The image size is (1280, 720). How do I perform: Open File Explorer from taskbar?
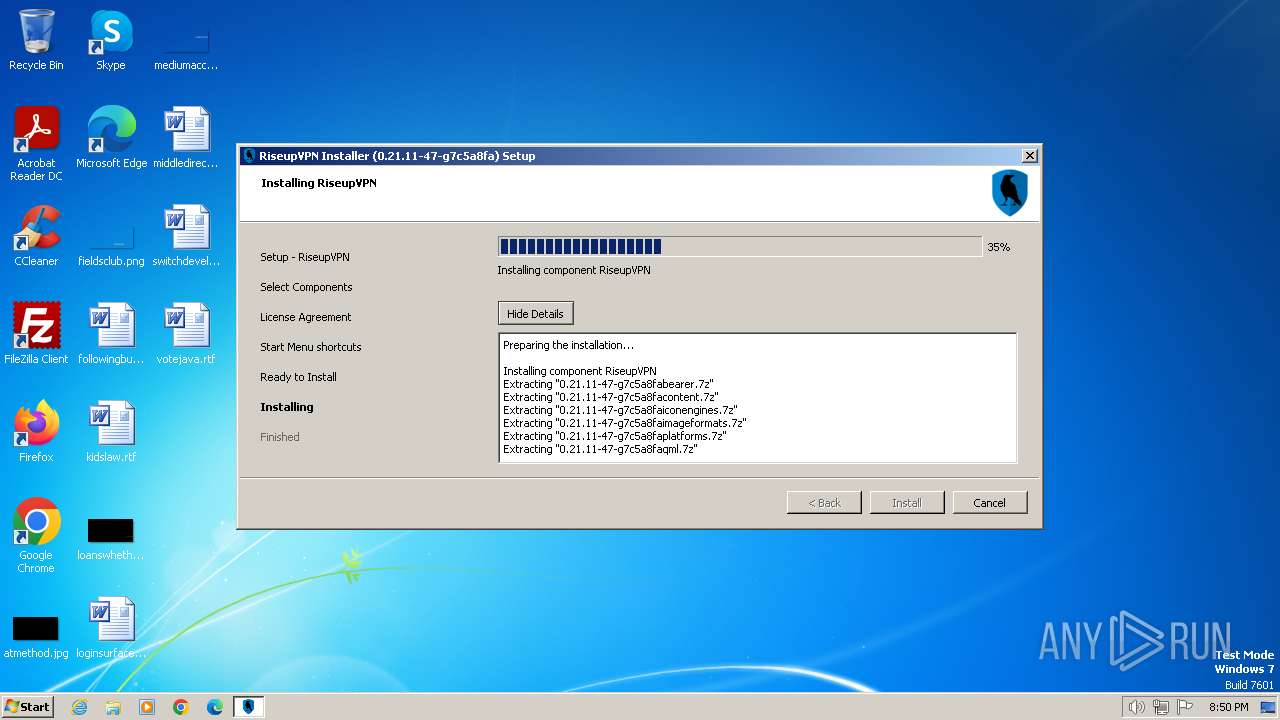click(113, 707)
